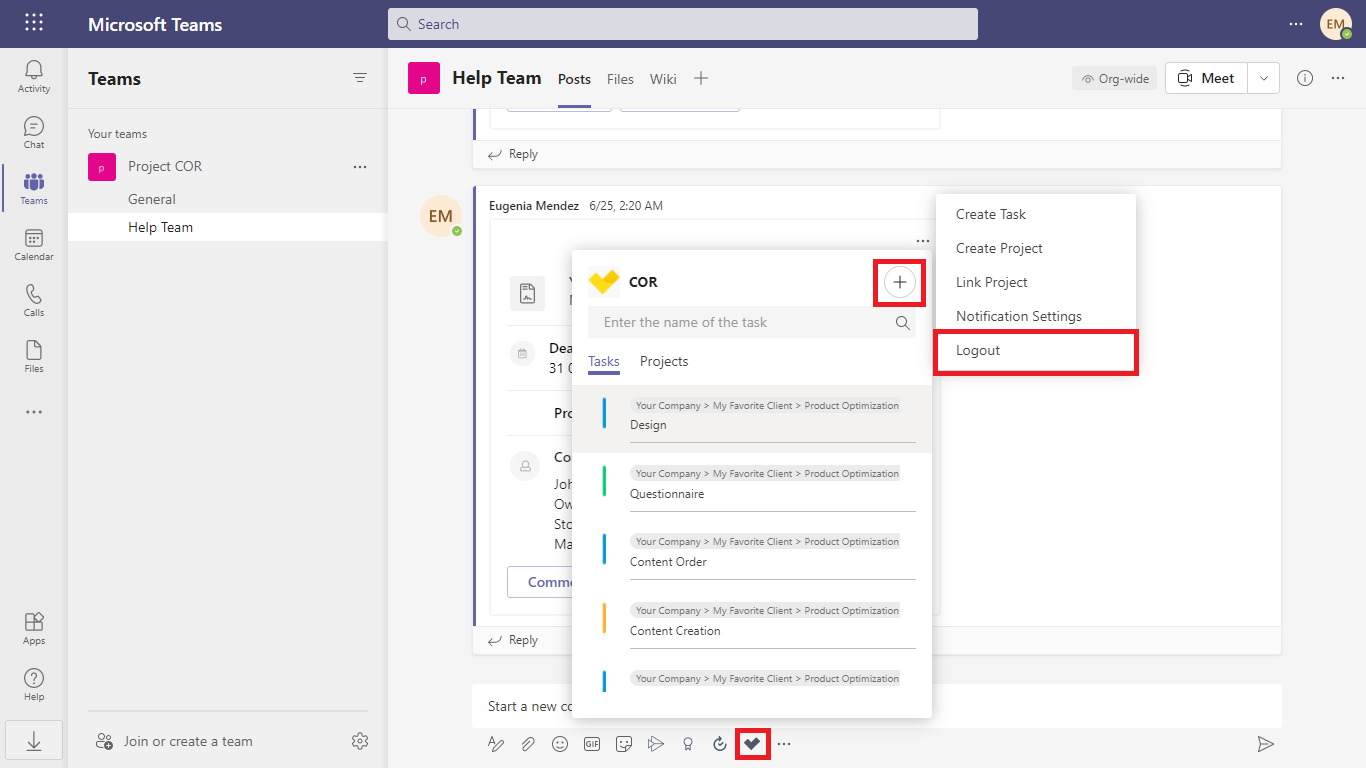The image size is (1366, 768).
Task: Open message card more options ellipsis
Action: [x=922, y=241]
